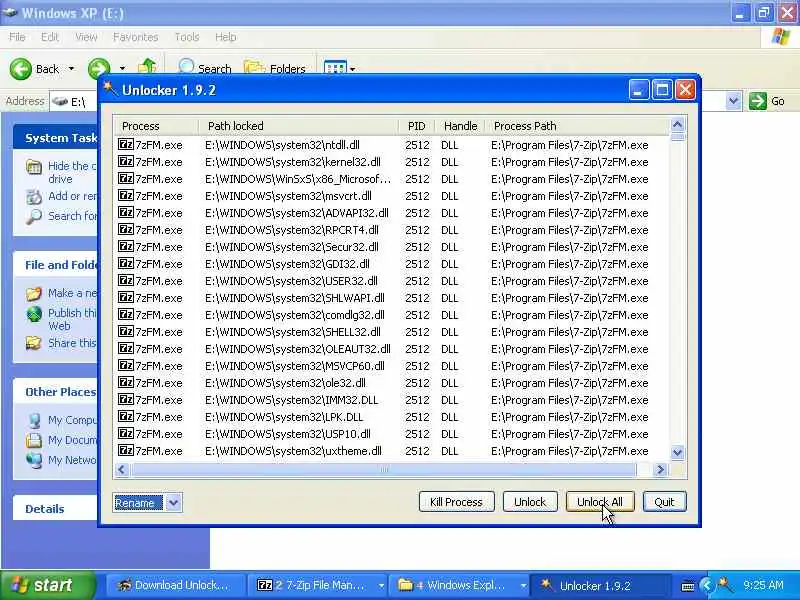Click the 7z icon on USER32.dll row
The image size is (800, 600).
126,281
